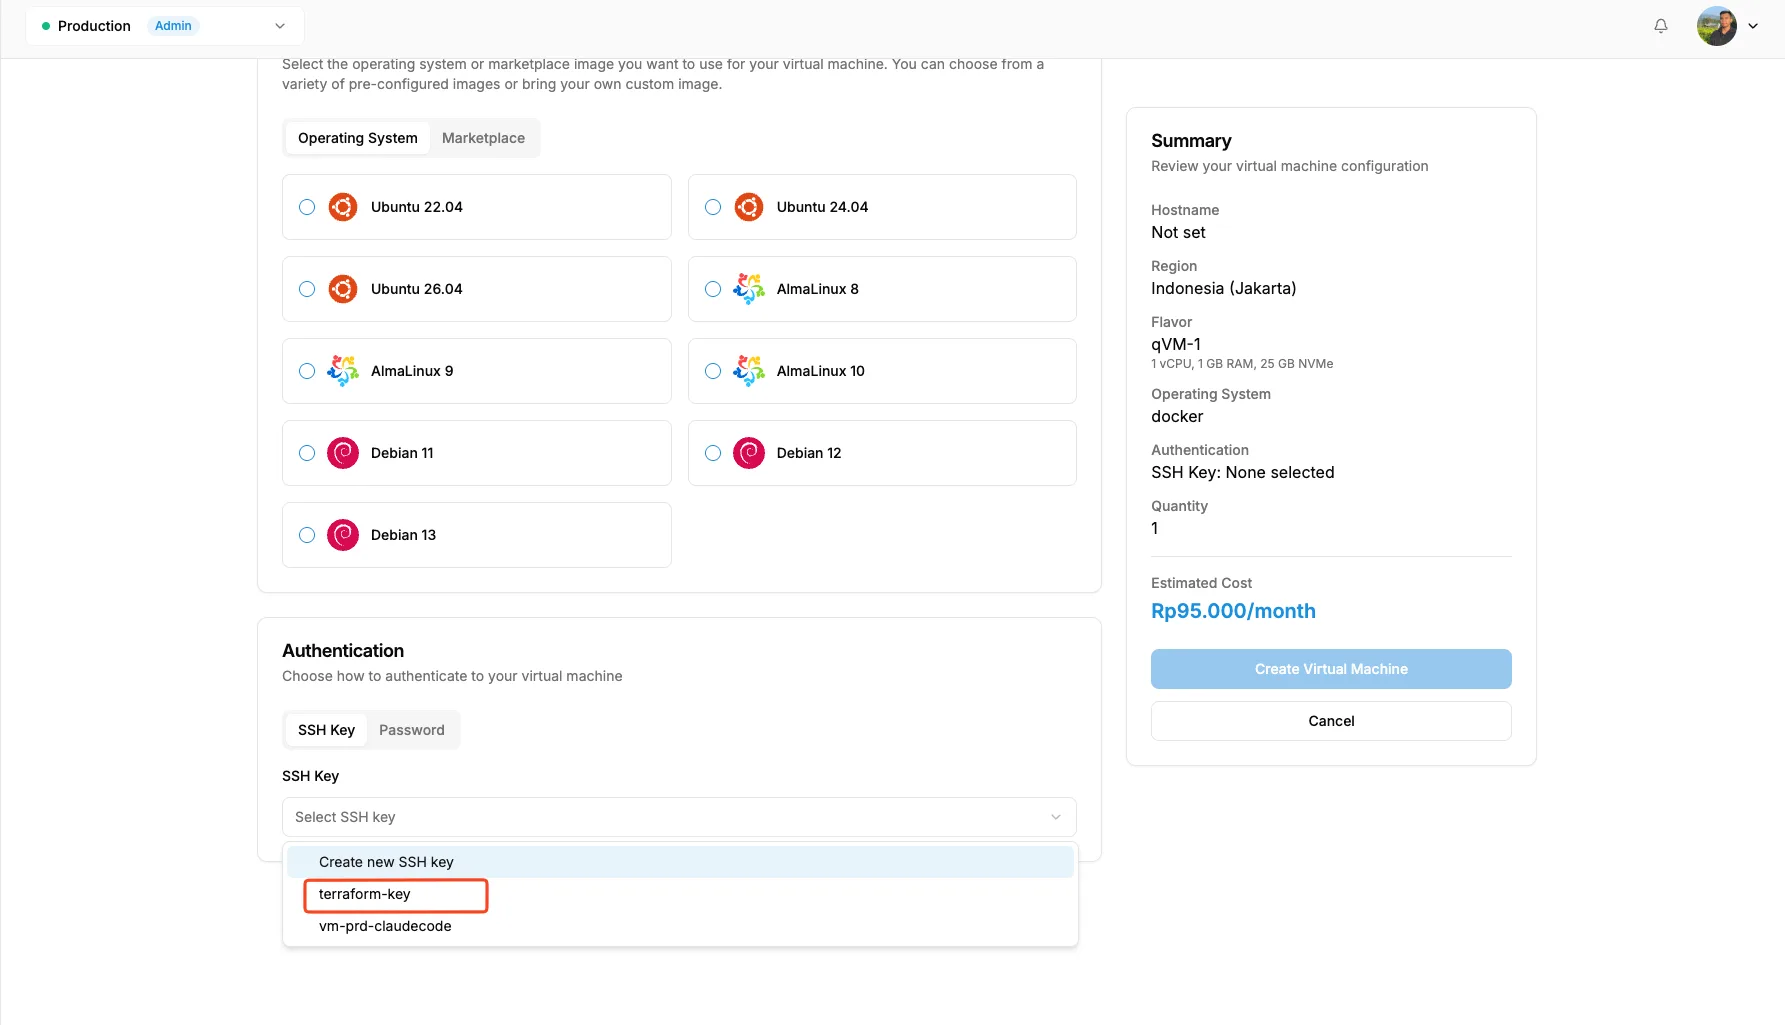Screen dimensions: 1785x1025
Task: Click the Debian 13 swirl logo
Action: tap(343, 535)
